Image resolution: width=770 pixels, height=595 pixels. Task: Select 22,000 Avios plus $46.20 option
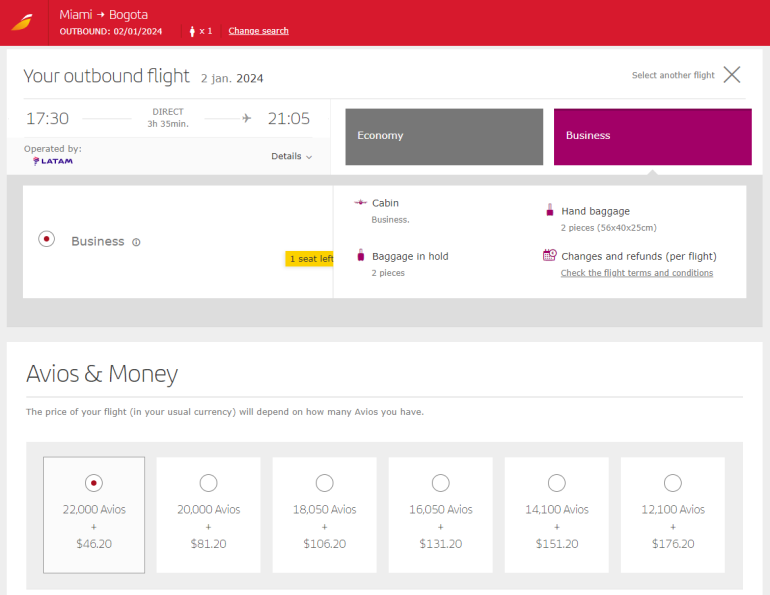tap(94, 483)
